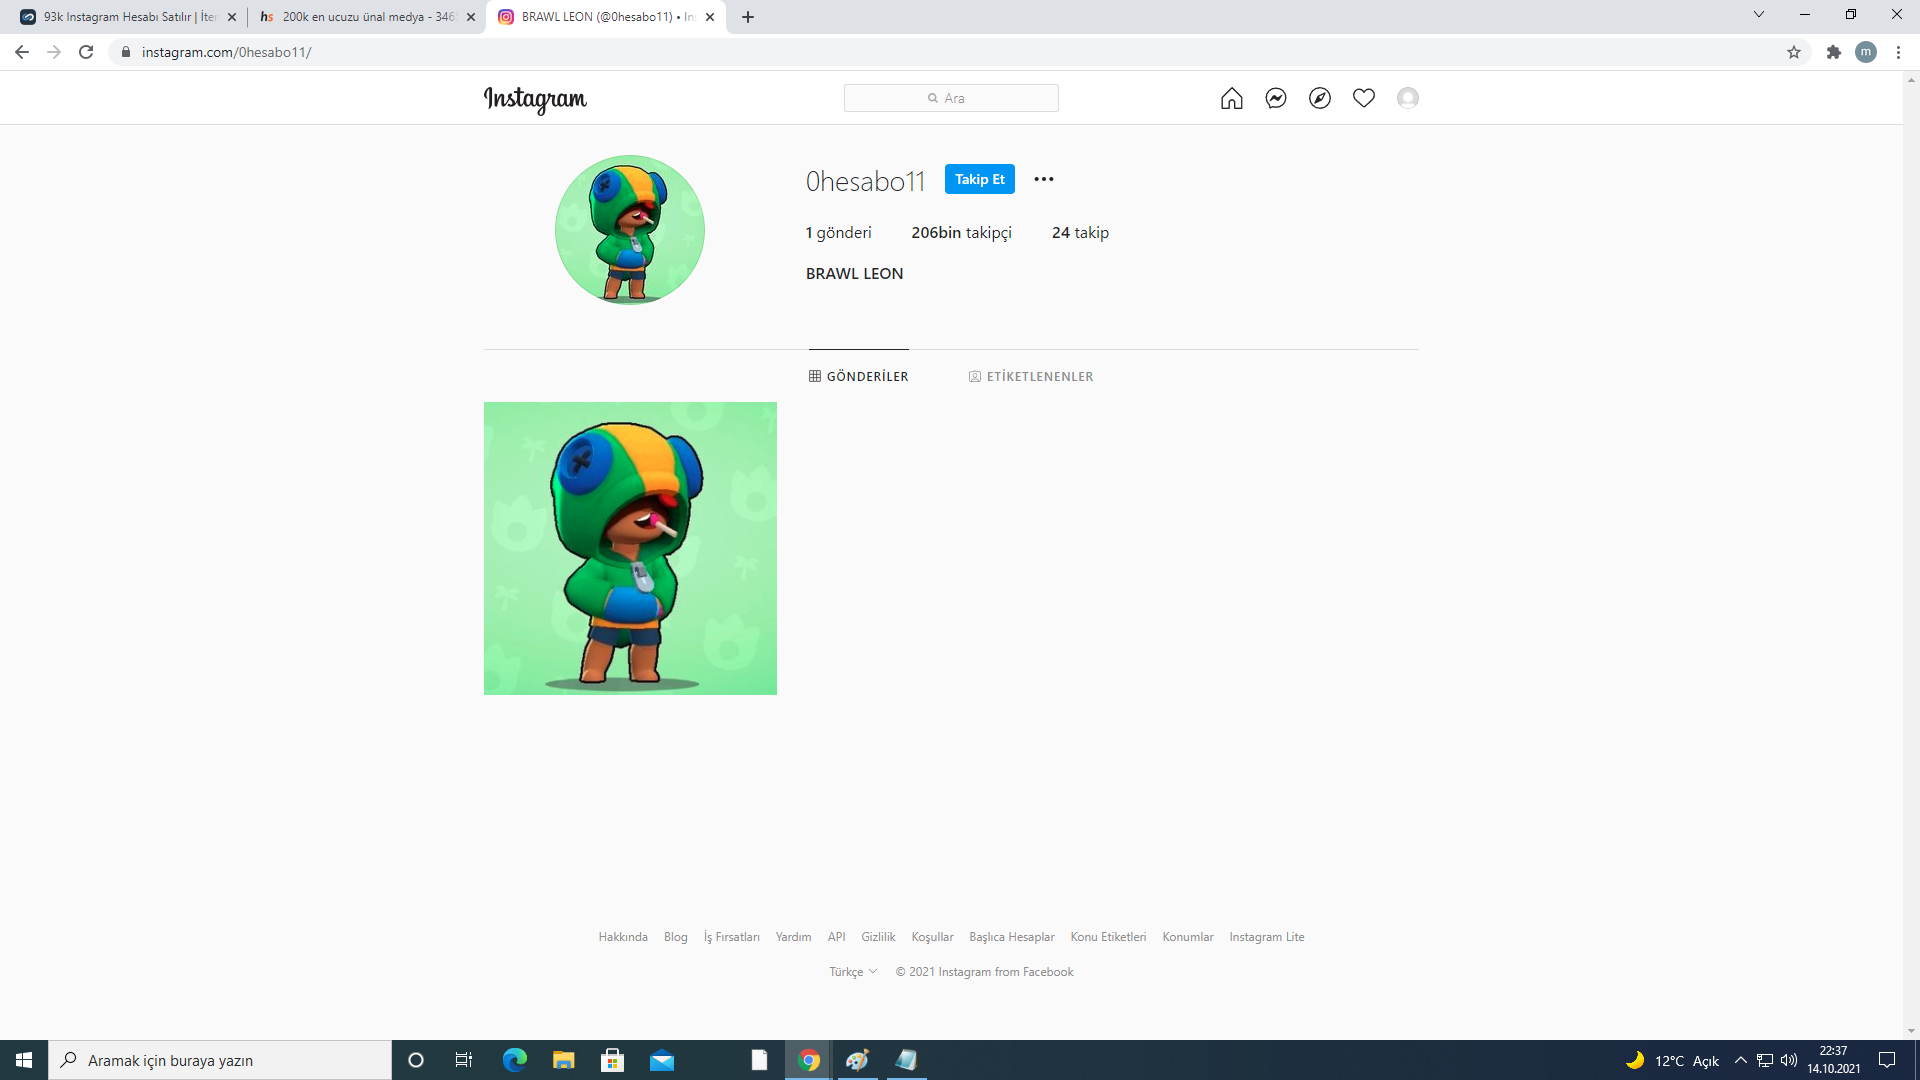Close the 200k en ucuzu tab
This screenshot has width=1920, height=1080.
tap(470, 17)
